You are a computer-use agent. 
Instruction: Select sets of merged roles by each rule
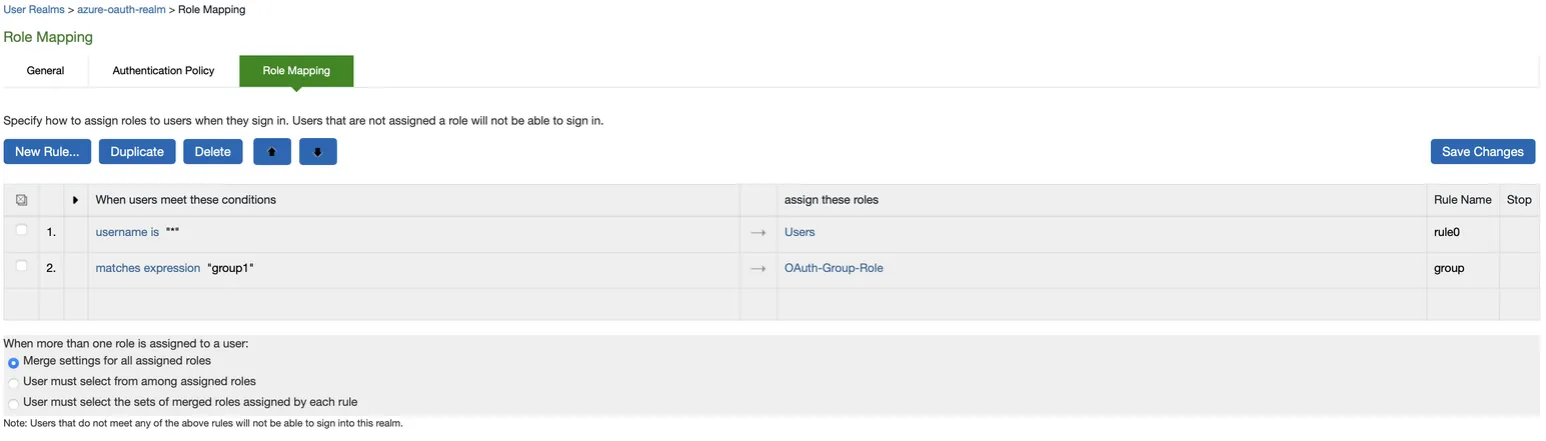14,404
